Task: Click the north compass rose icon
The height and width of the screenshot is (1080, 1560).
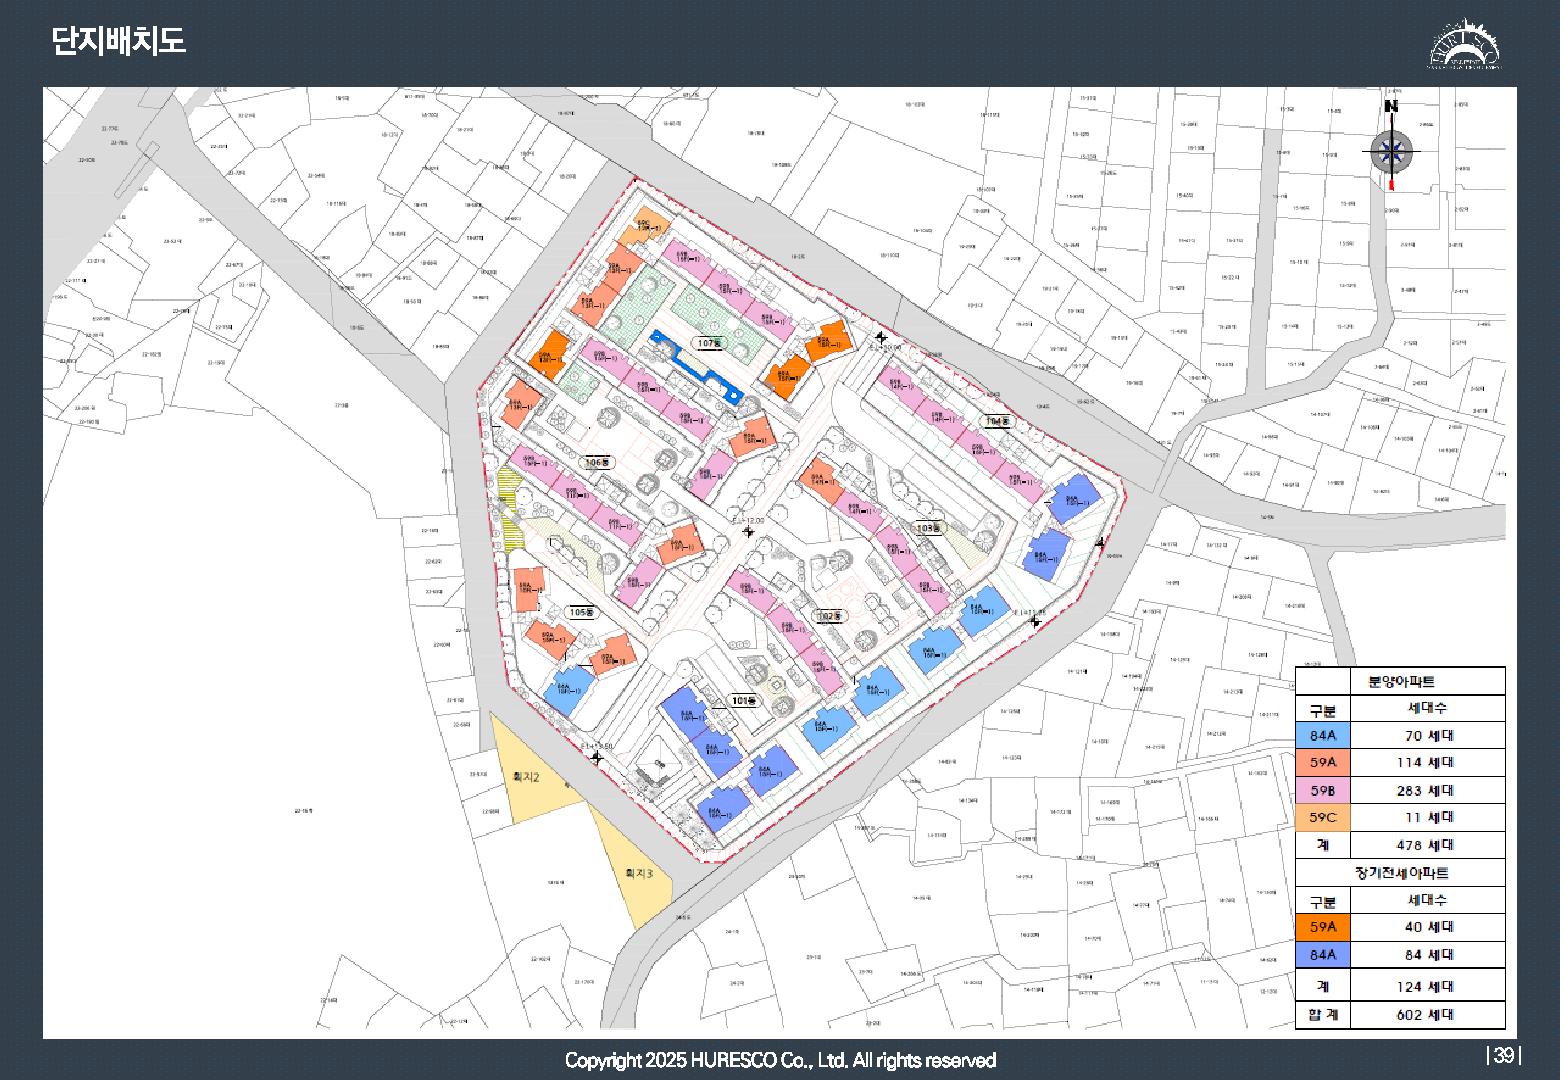Action: click(x=1391, y=151)
